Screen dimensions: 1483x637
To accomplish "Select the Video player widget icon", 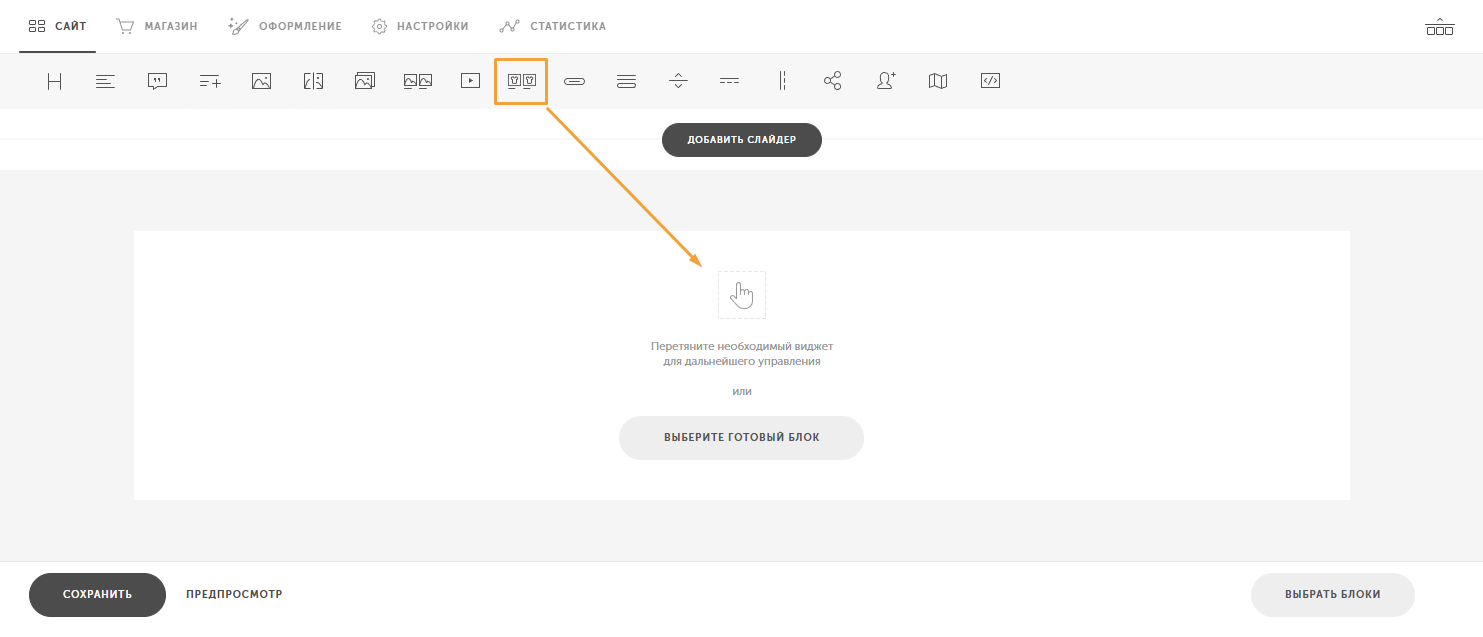I will (x=470, y=82).
